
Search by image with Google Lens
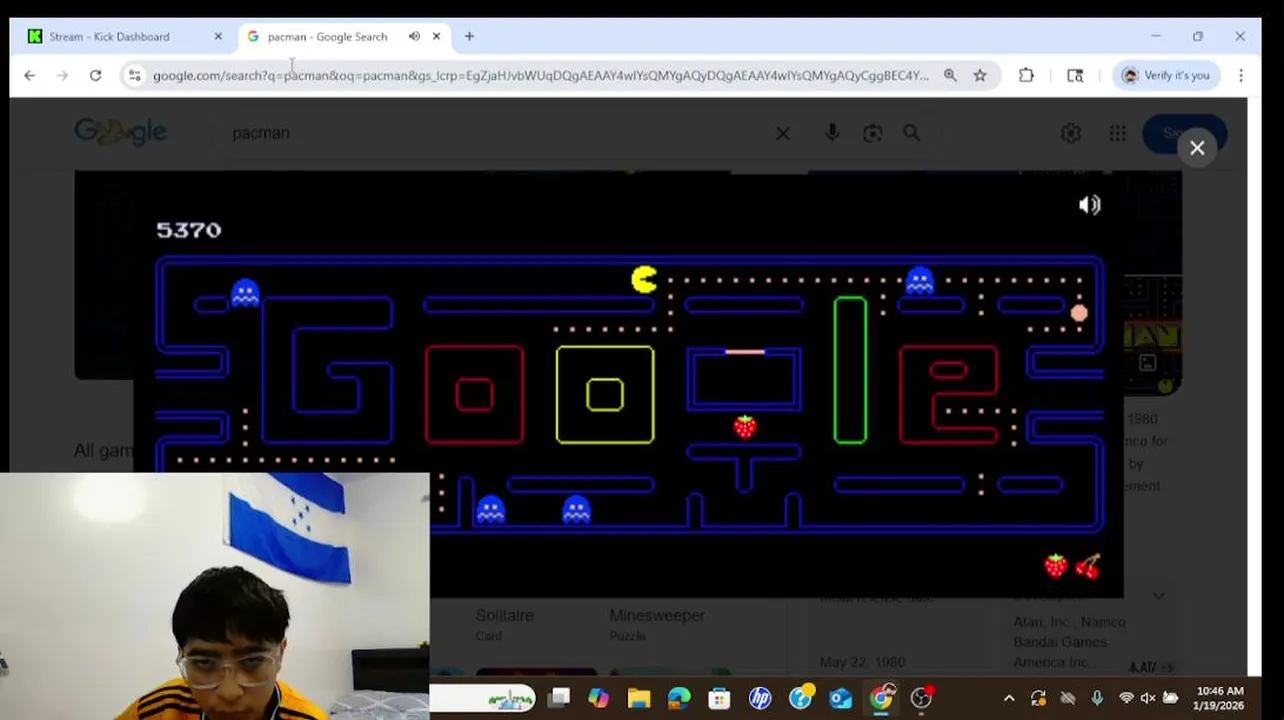pos(872,133)
